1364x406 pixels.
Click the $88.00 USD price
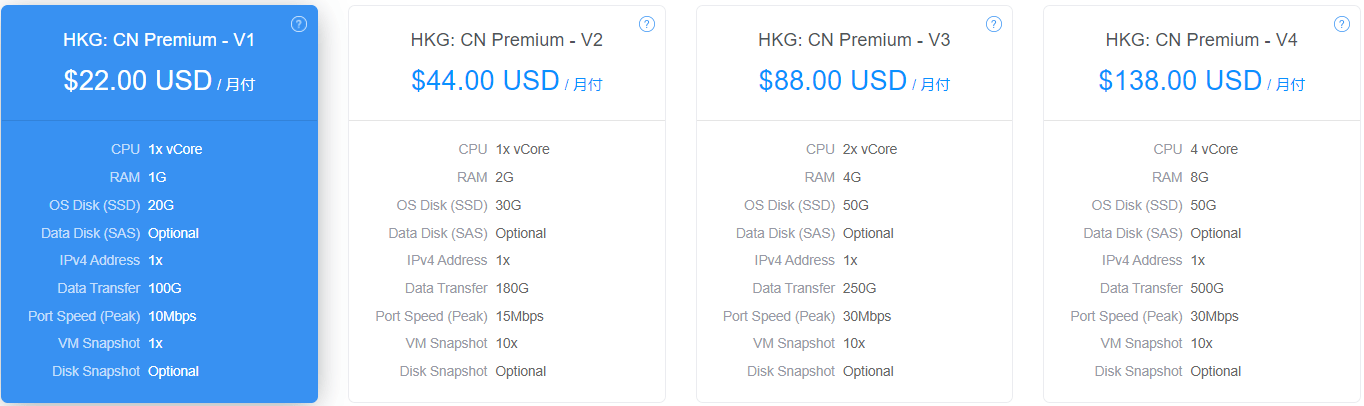pyautogui.click(x=833, y=81)
